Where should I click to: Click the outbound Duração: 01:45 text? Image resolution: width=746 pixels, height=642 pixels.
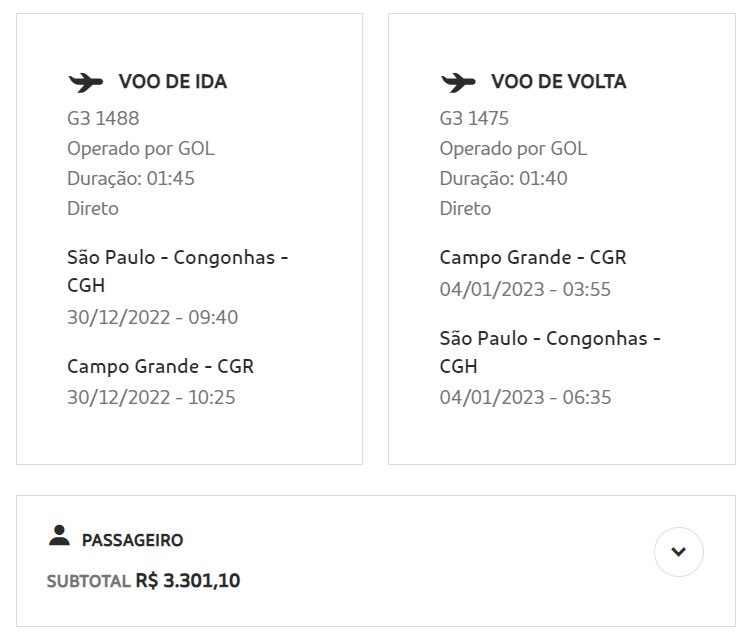(131, 178)
